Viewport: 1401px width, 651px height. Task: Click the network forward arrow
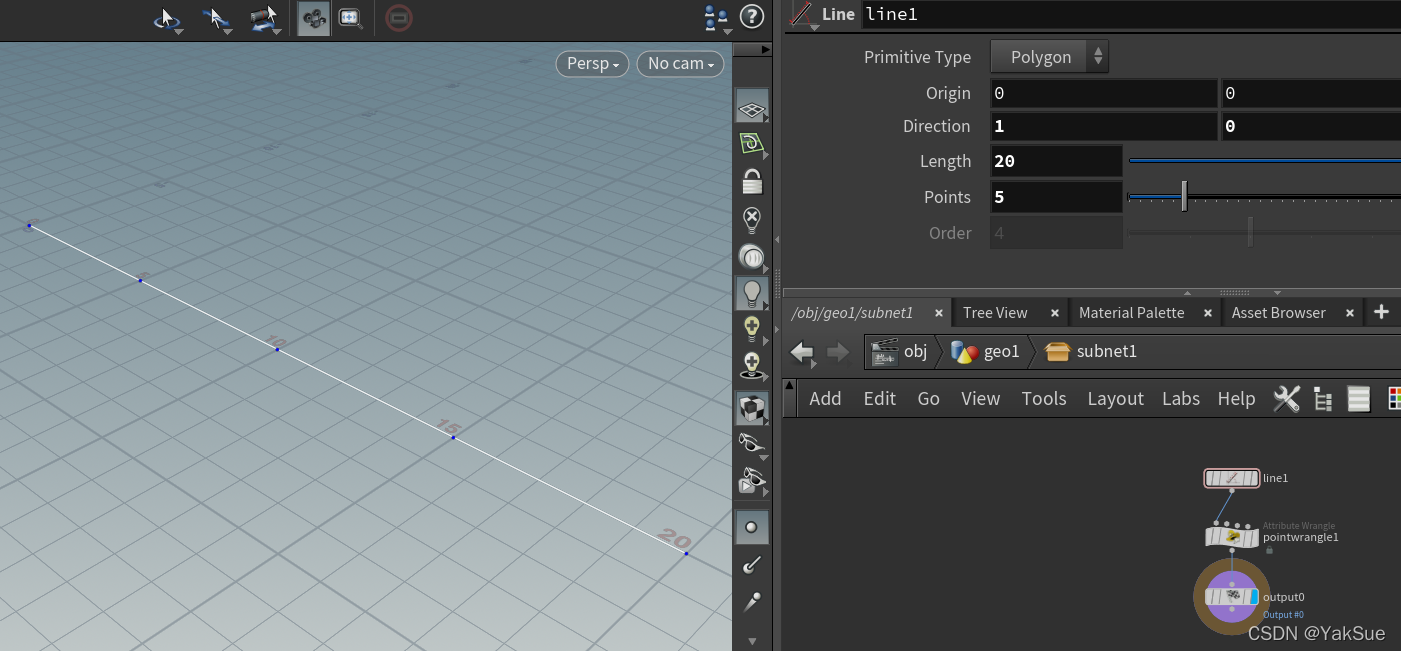coord(838,352)
